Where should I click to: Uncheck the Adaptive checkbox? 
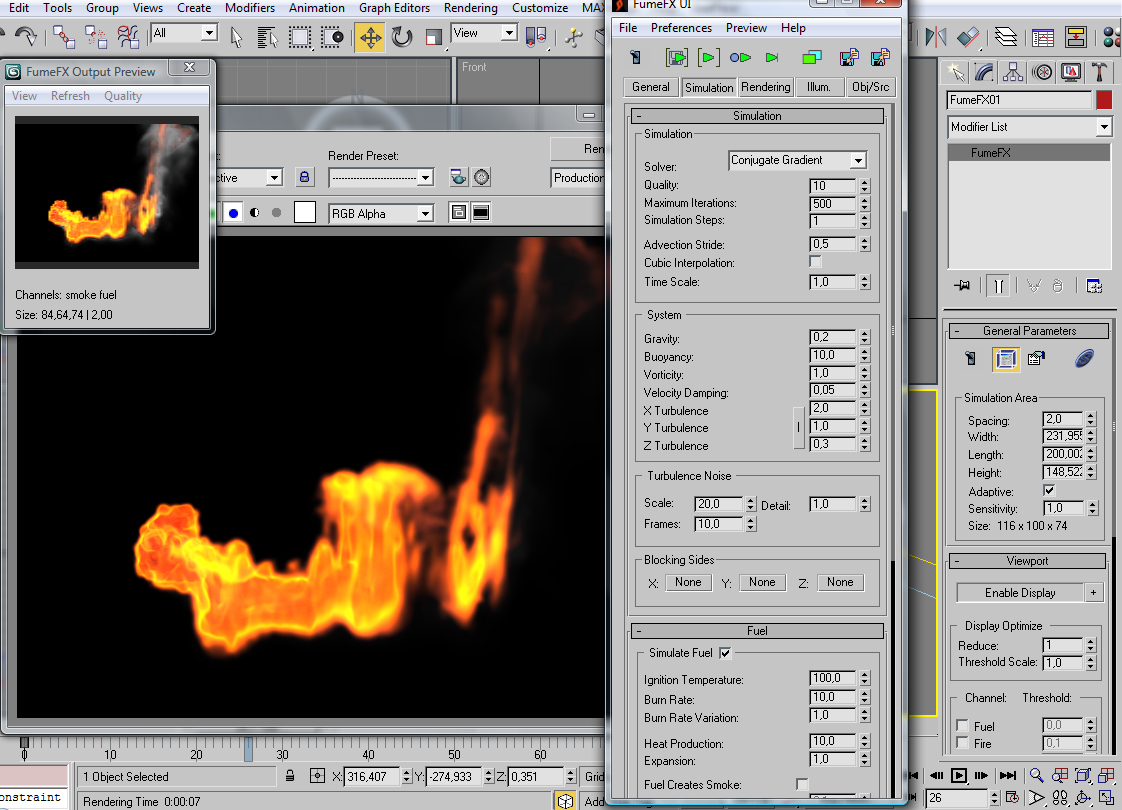pos(1049,490)
